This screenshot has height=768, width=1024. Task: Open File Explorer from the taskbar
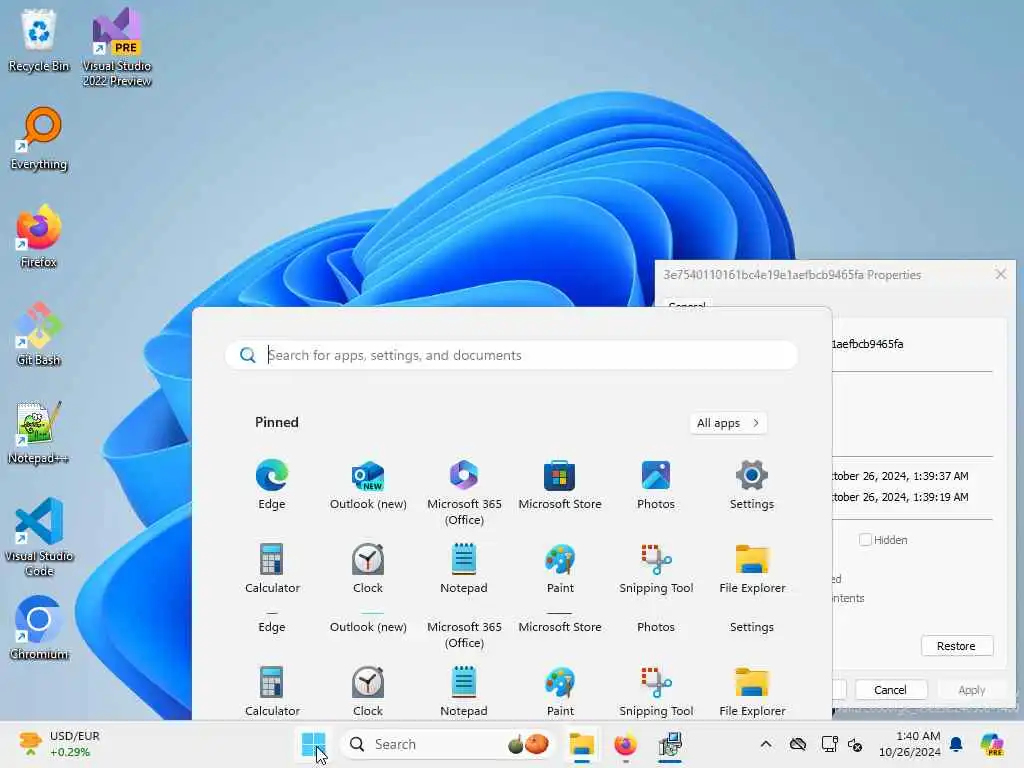[x=581, y=744]
